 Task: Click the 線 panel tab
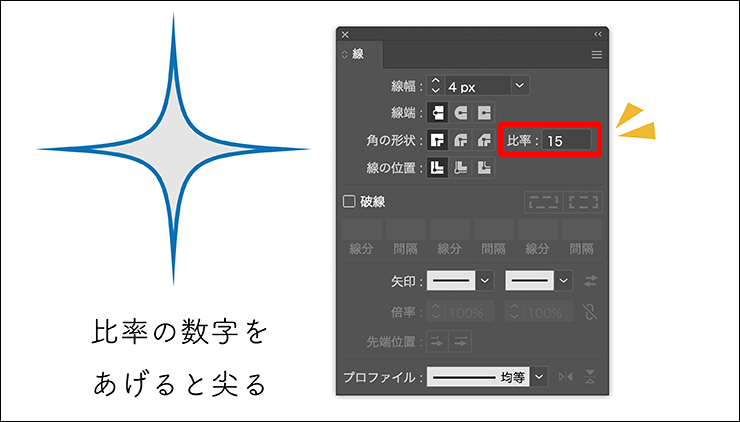coord(358,55)
